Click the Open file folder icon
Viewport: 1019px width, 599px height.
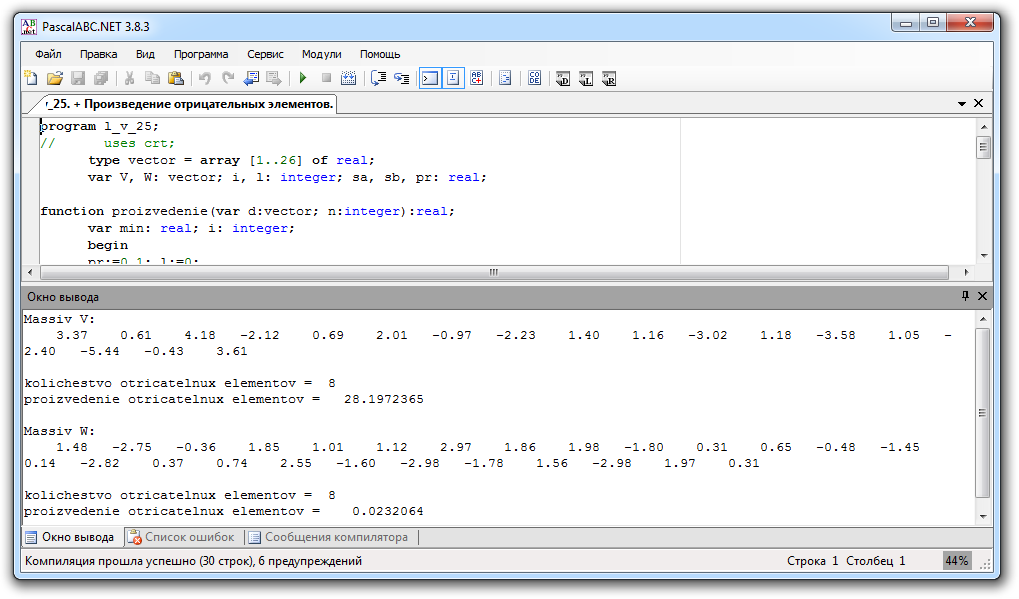[x=54, y=78]
